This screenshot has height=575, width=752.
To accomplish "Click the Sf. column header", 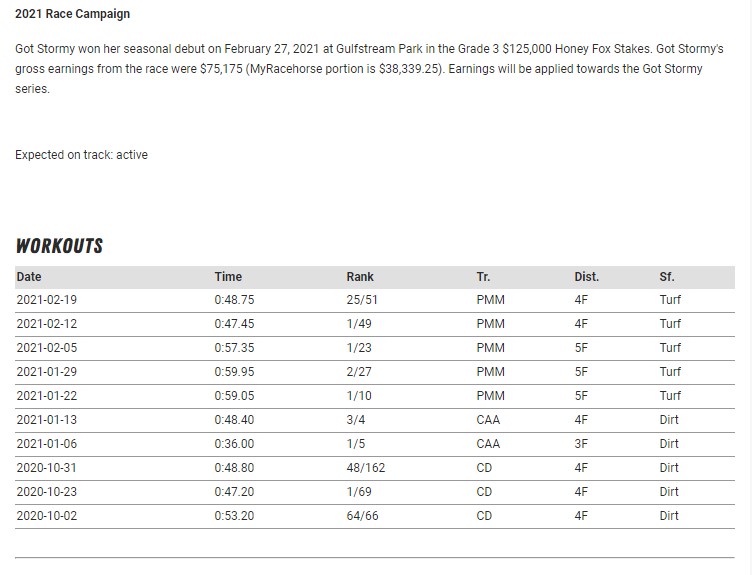I will [667, 277].
